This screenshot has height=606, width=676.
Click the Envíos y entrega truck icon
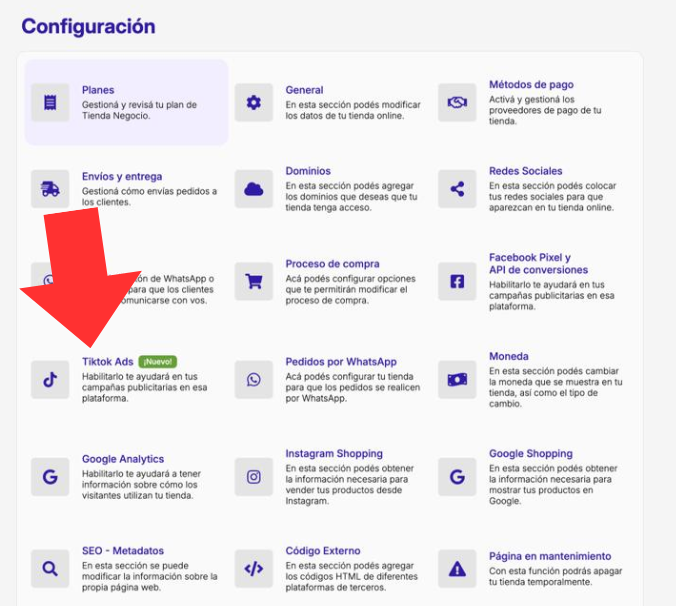tap(50, 189)
